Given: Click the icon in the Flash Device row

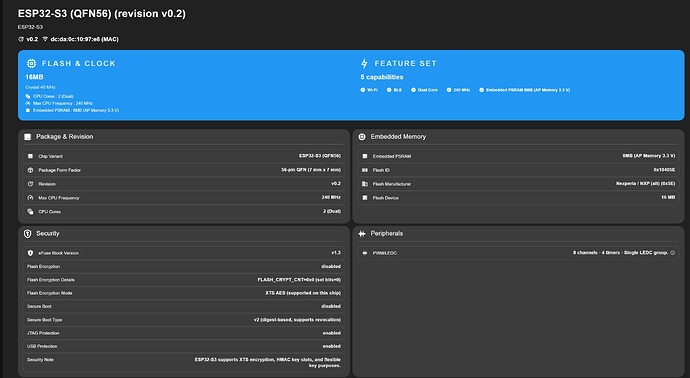Looking at the screenshot, I should (365, 198).
